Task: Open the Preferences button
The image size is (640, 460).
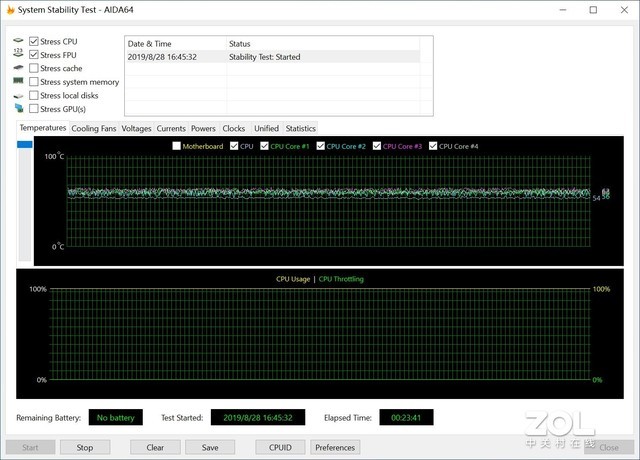Action: tap(335, 447)
